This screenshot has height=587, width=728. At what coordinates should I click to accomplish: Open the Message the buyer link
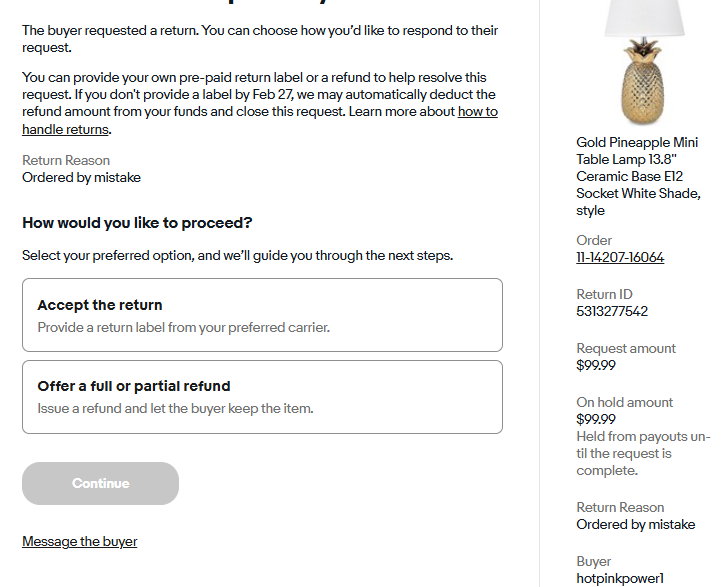(80, 542)
